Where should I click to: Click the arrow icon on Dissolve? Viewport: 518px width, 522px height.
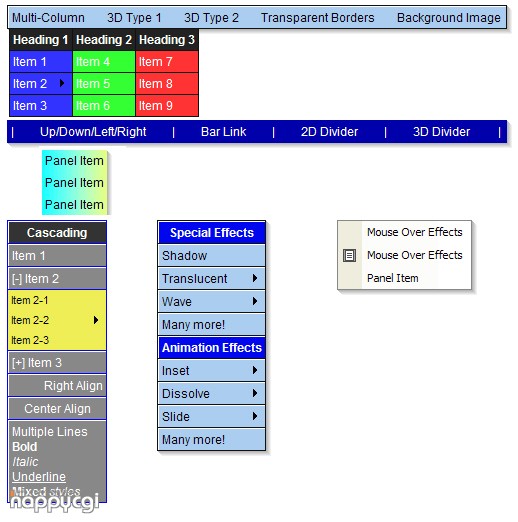(x=255, y=393)
